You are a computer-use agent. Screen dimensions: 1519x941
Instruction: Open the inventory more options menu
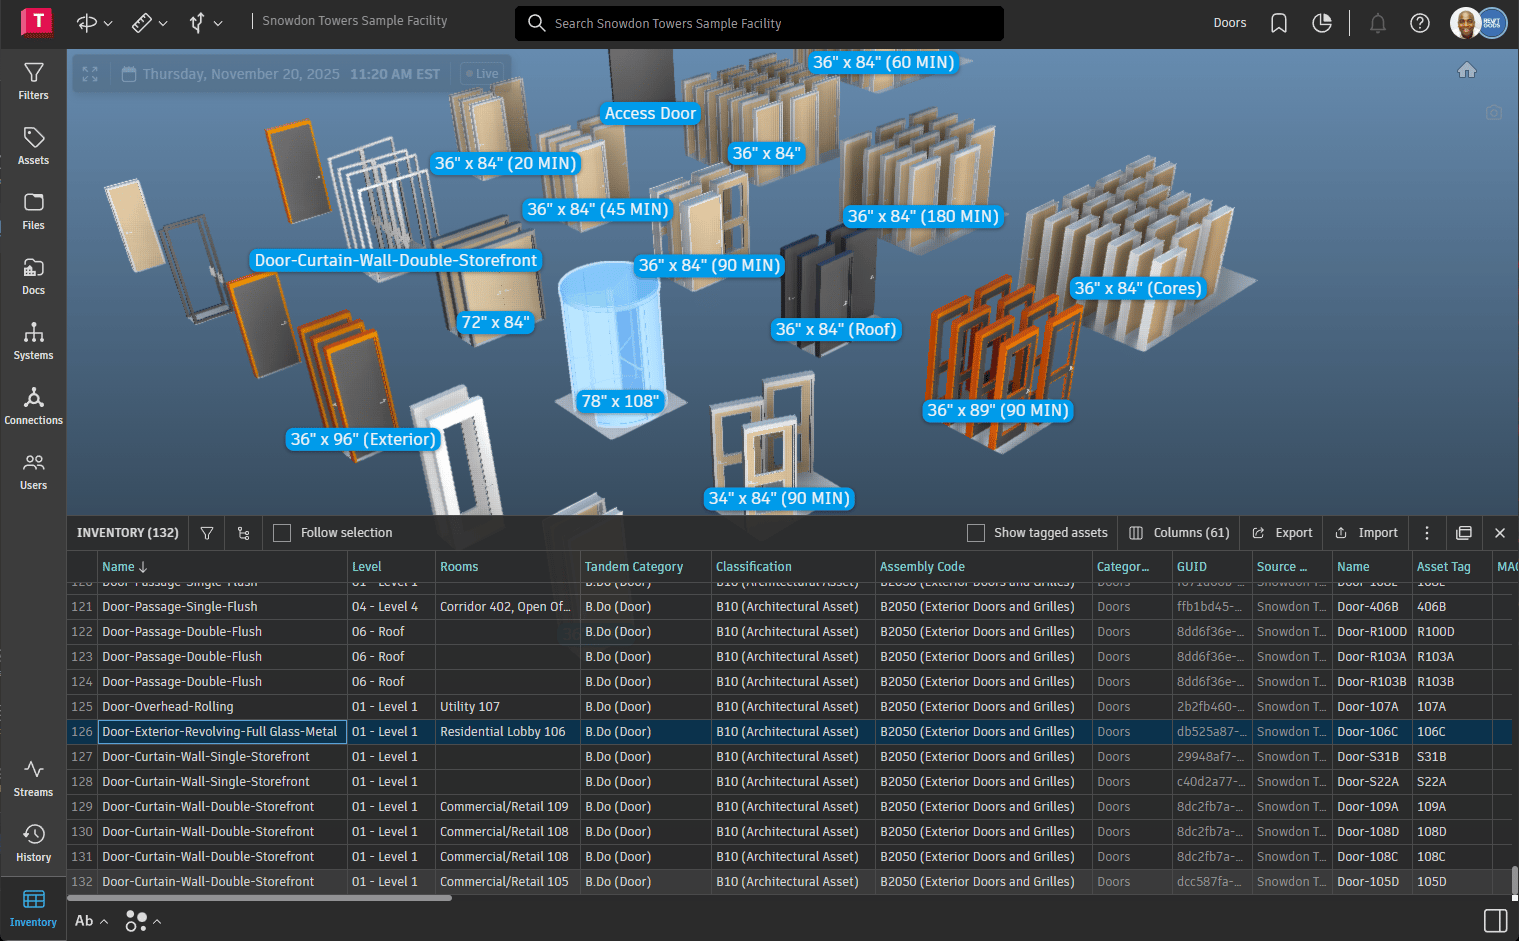[1427, 533]
